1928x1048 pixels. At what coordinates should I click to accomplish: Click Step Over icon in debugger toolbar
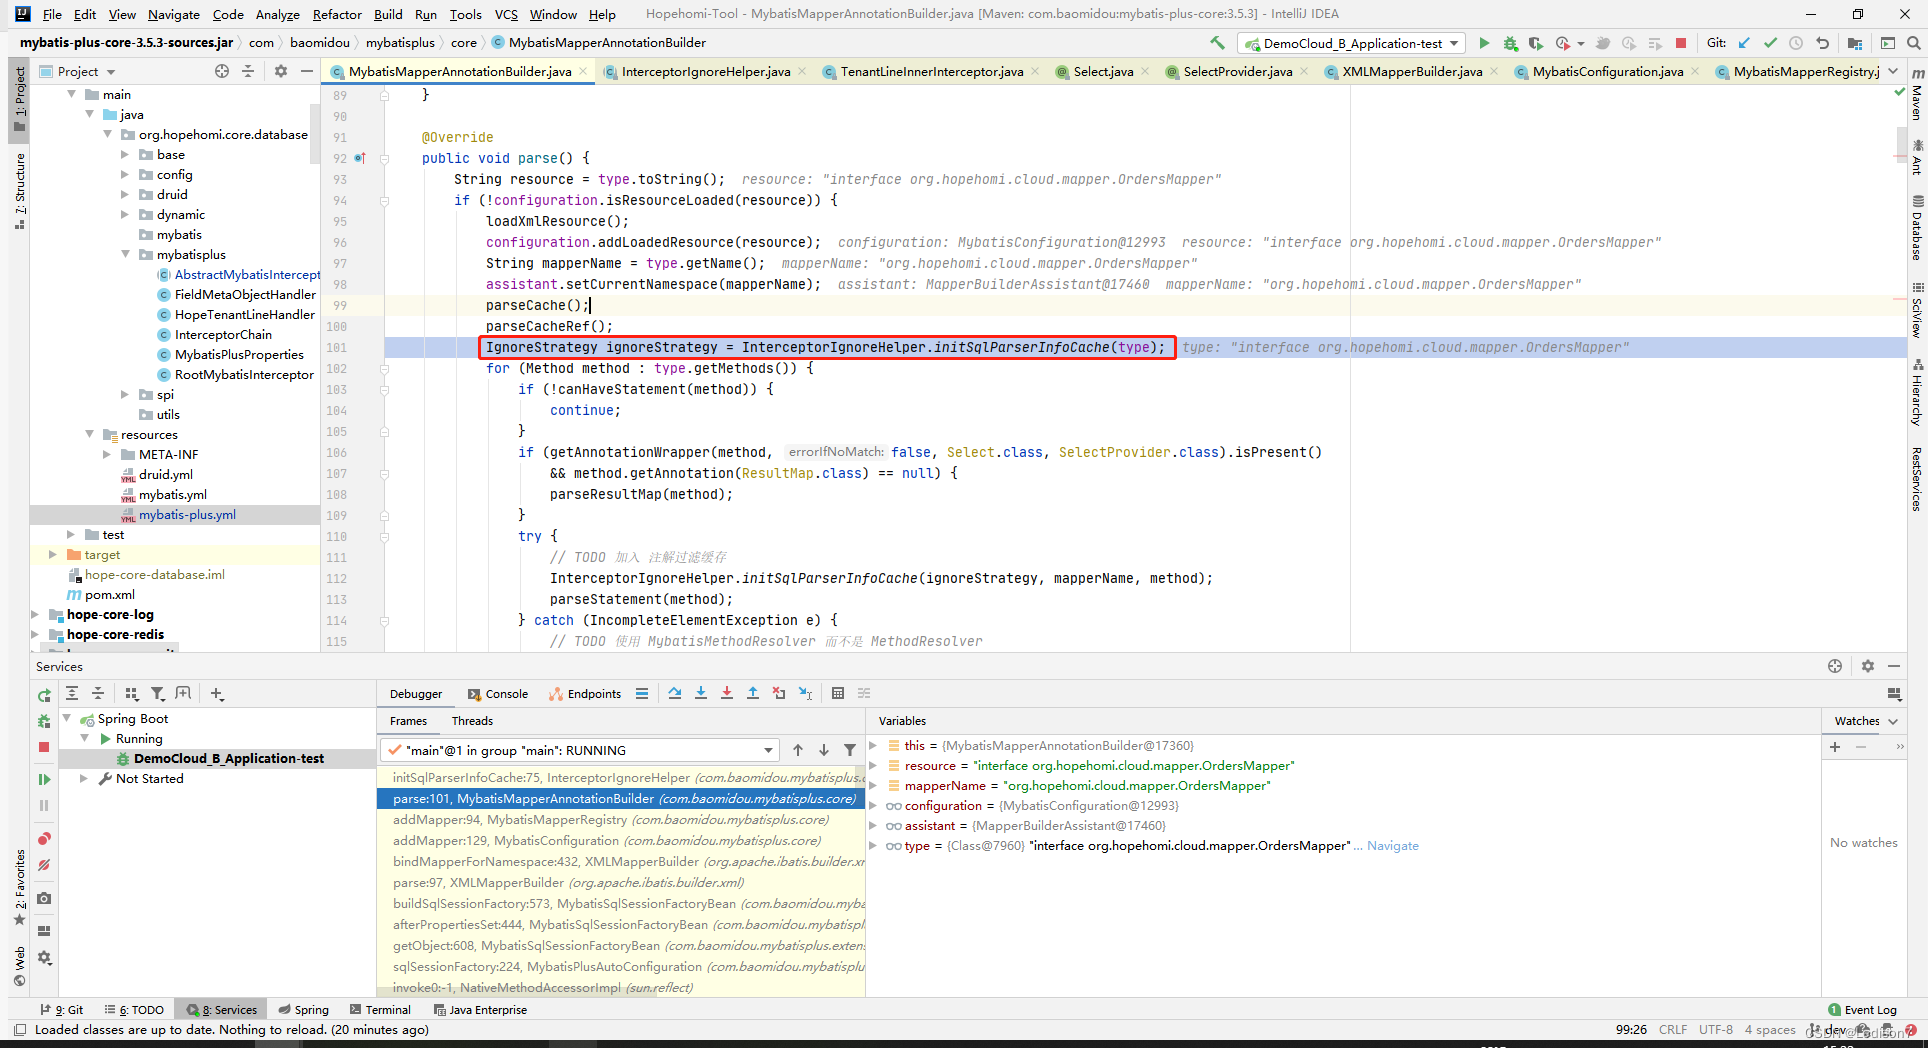[x=675, y=693]
